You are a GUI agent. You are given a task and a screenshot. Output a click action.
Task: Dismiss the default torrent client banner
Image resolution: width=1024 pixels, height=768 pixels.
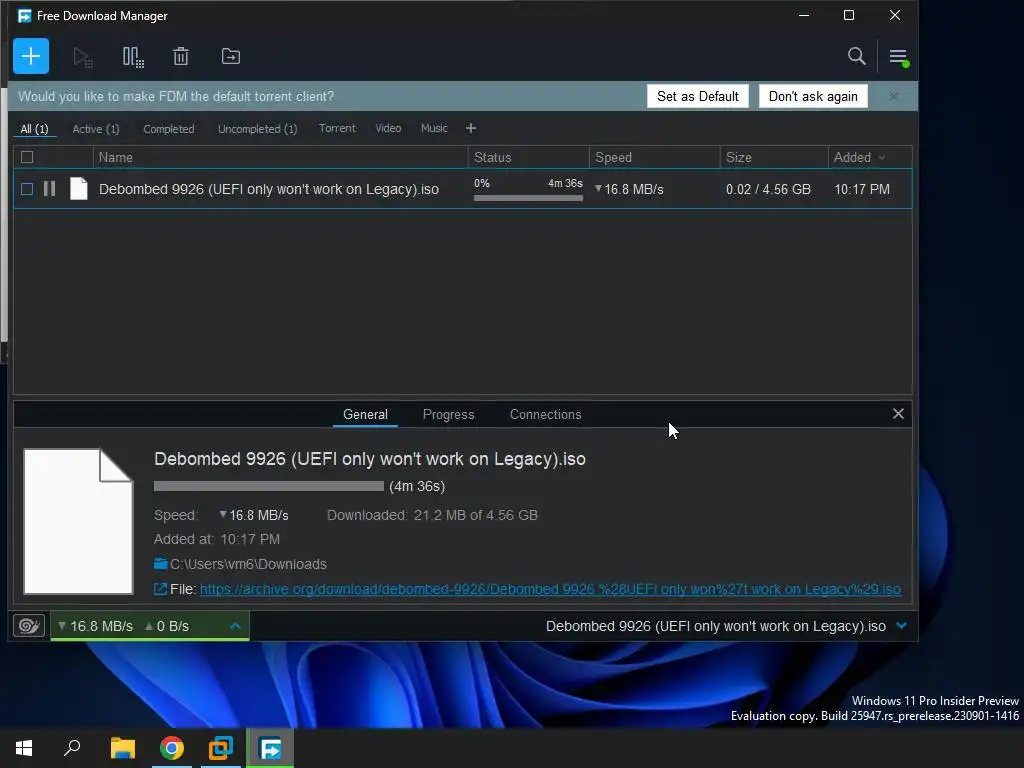[893, 96]
